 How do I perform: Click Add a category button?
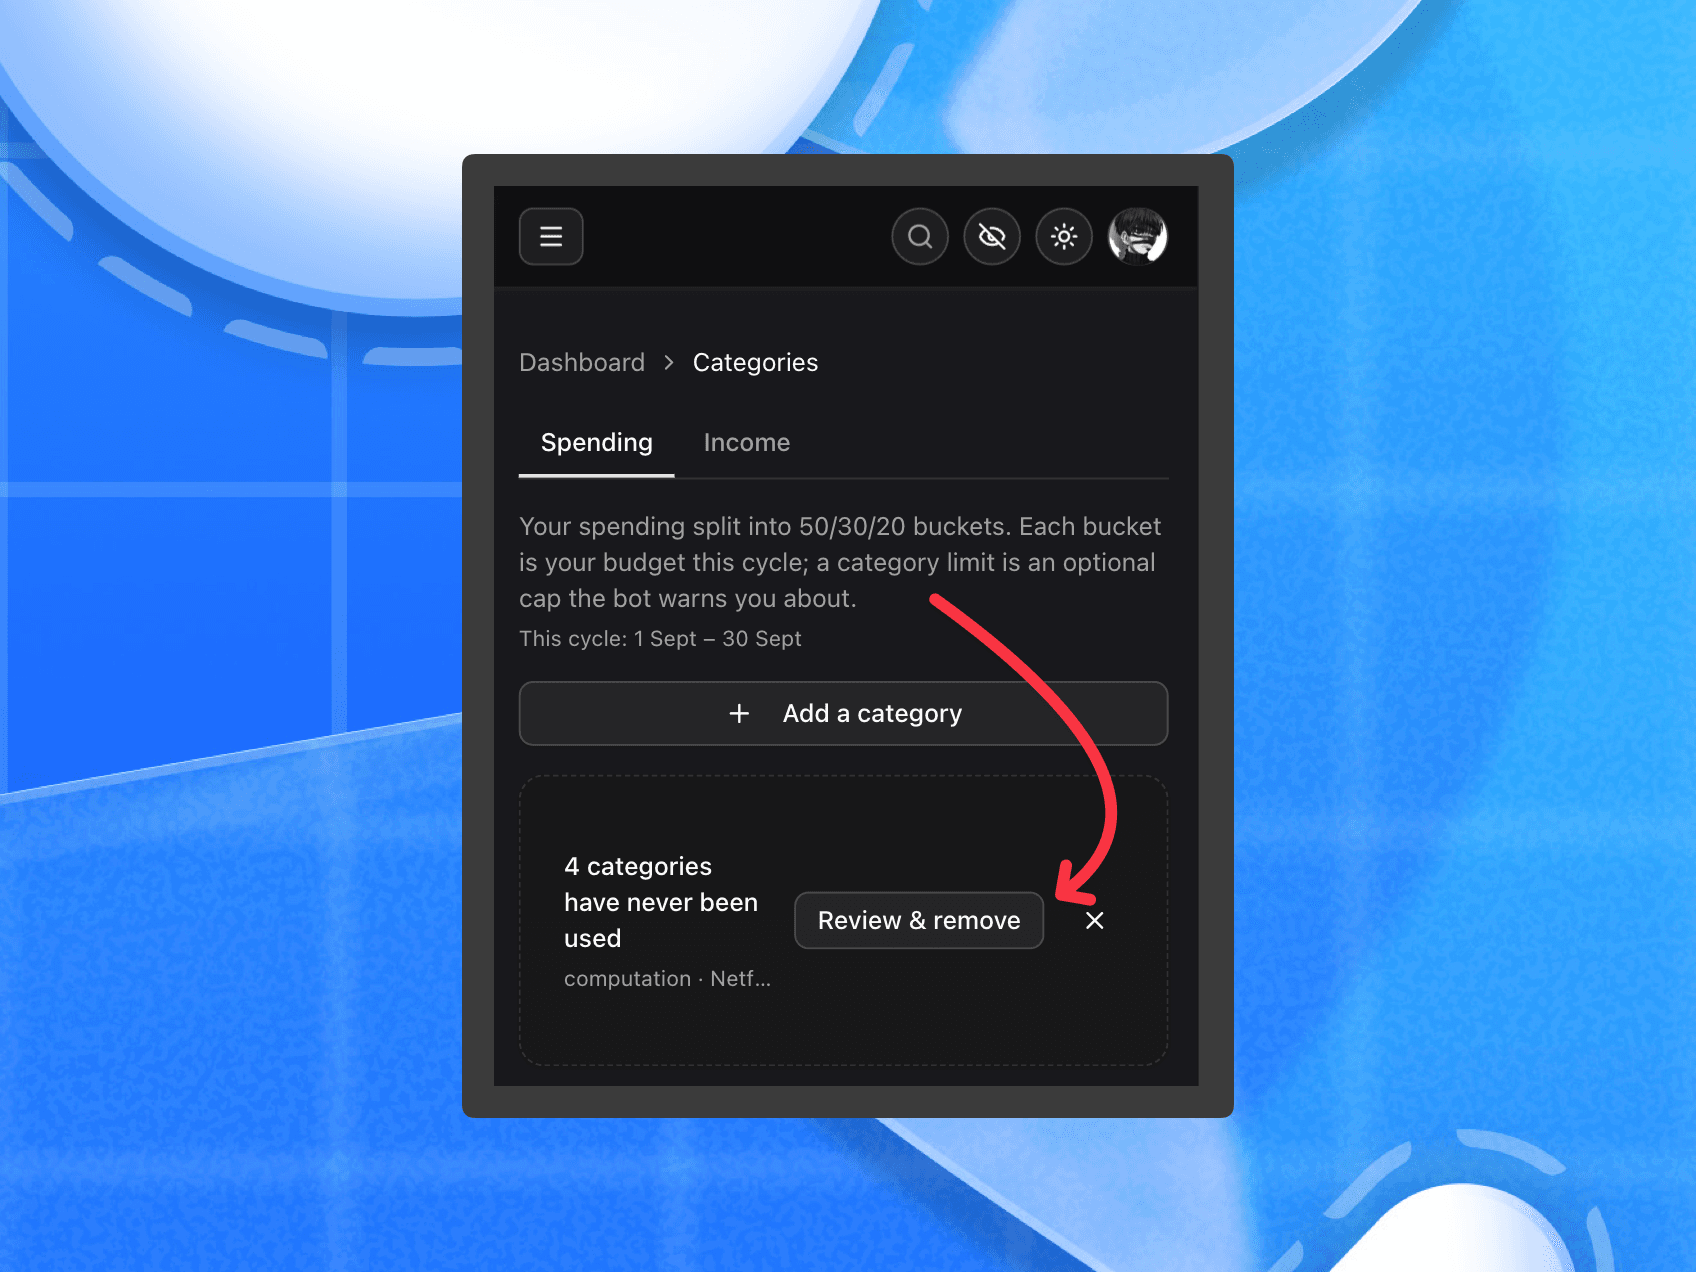844,714
